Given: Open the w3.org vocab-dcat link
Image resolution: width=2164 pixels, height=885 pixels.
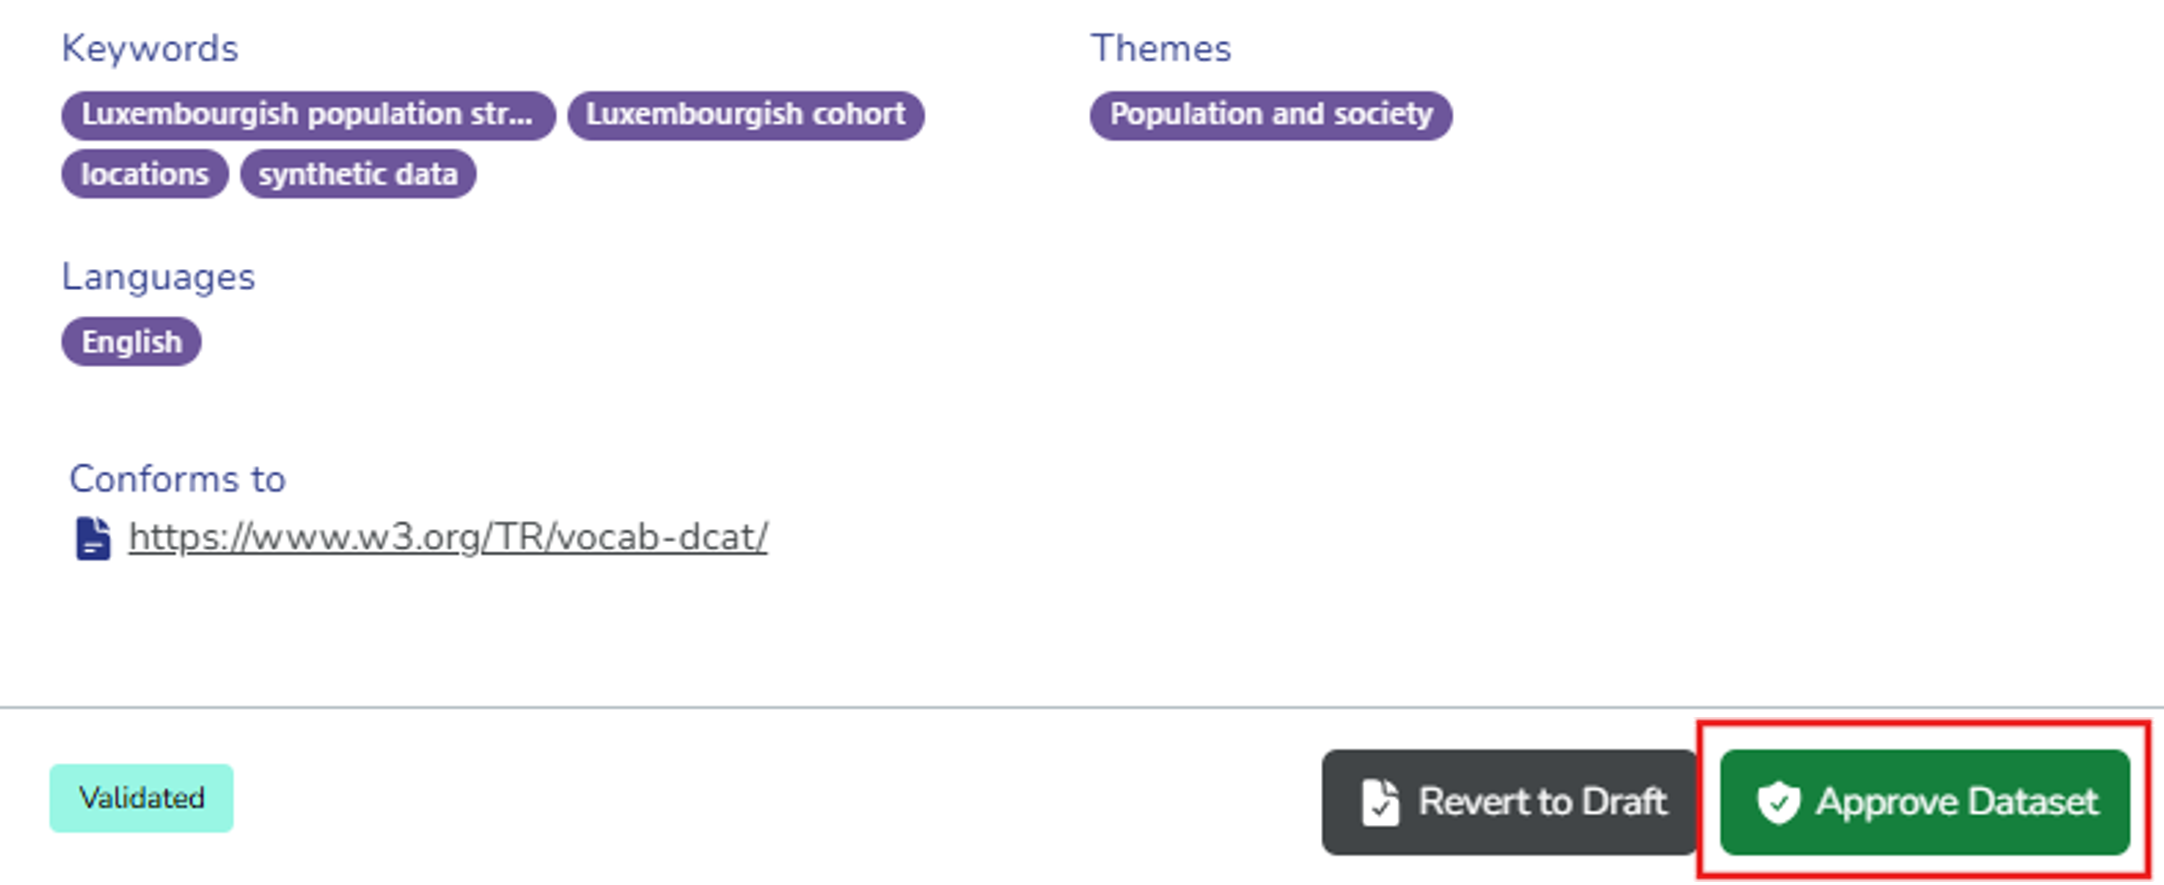Looking at the screenshot, I should 448,538.
